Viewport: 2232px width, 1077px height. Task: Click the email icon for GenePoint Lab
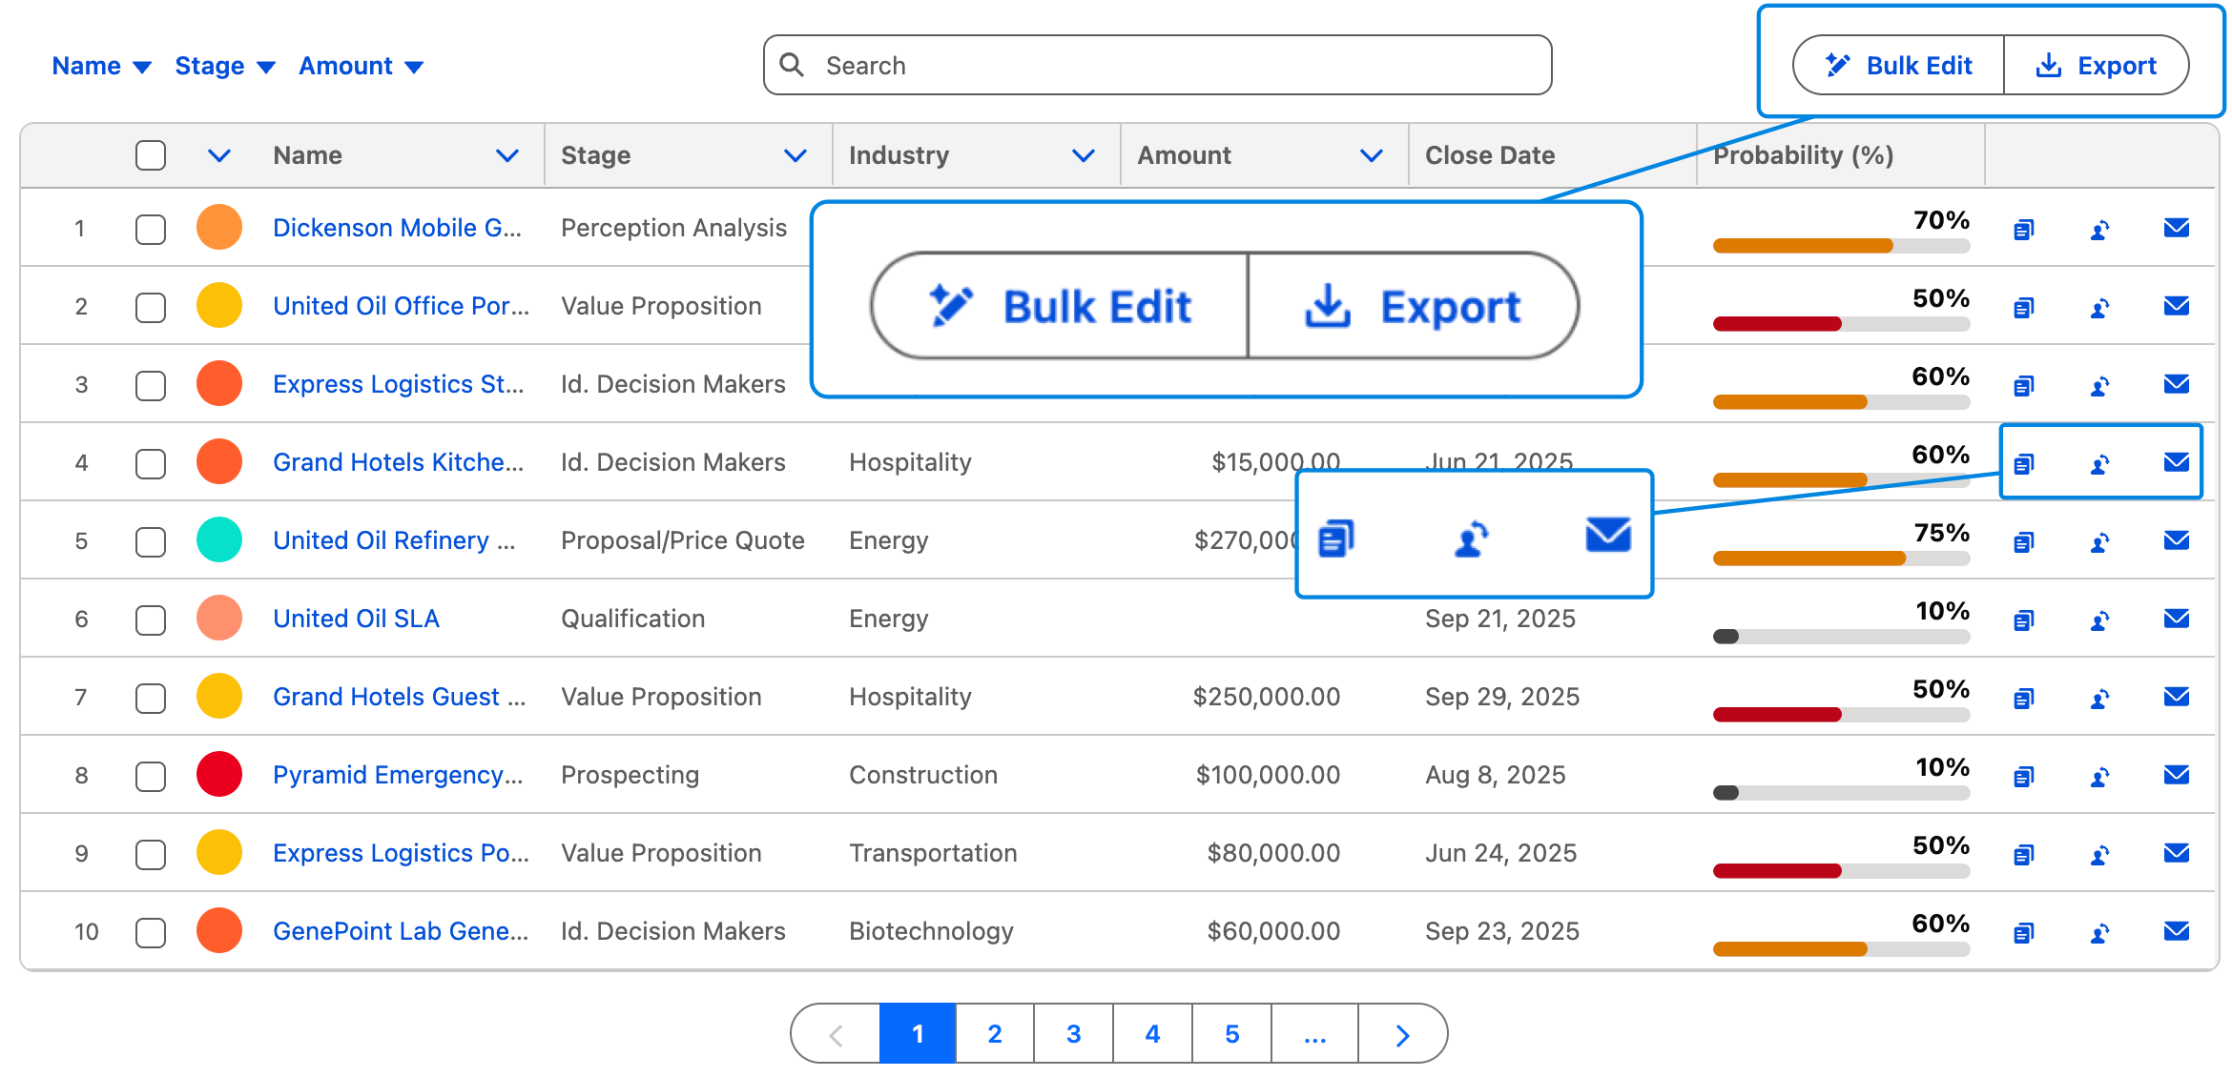coord(2176,931)
